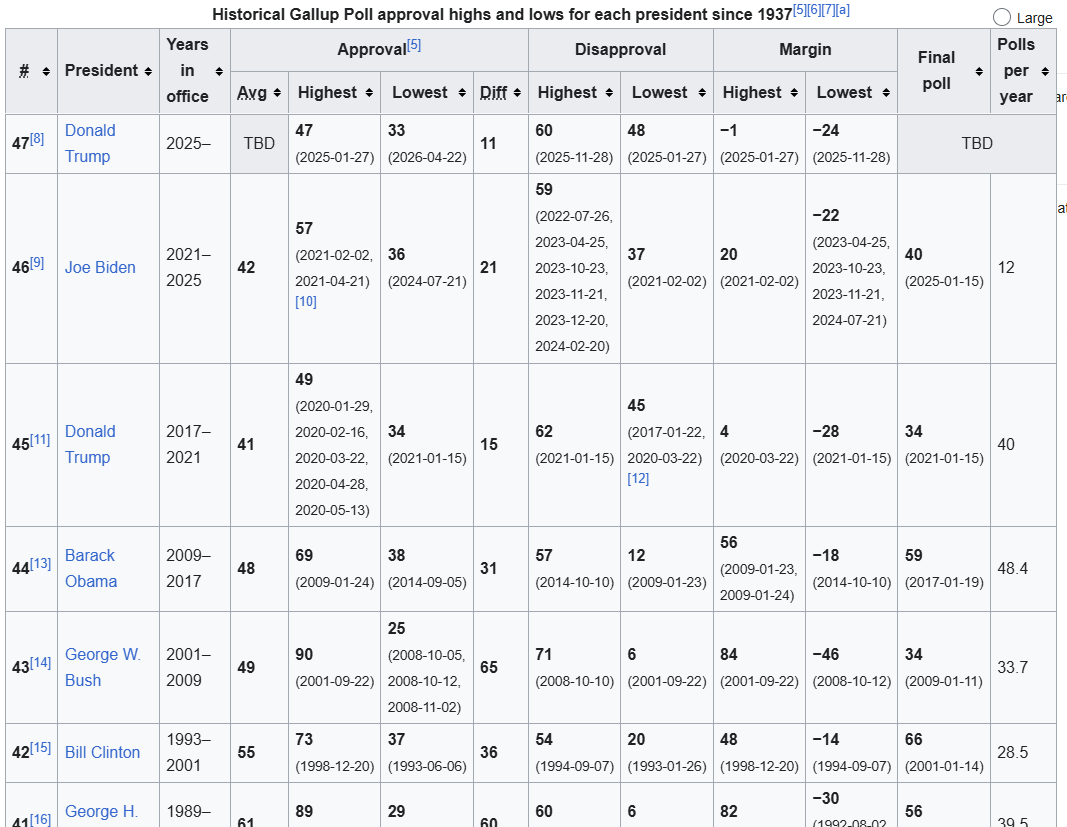Sort by Final poll arrows
Image resolution: width=1067 pixels, height=827 pixels.
[x=979, y=71]
